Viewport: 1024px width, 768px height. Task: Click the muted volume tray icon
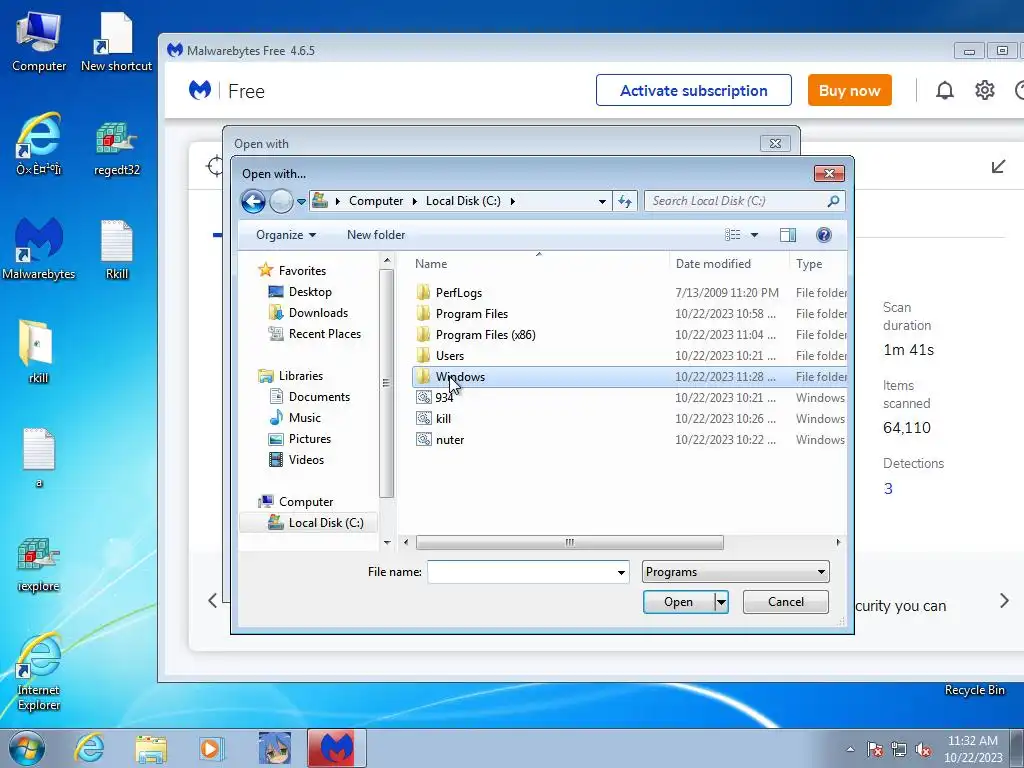[923, 750]
